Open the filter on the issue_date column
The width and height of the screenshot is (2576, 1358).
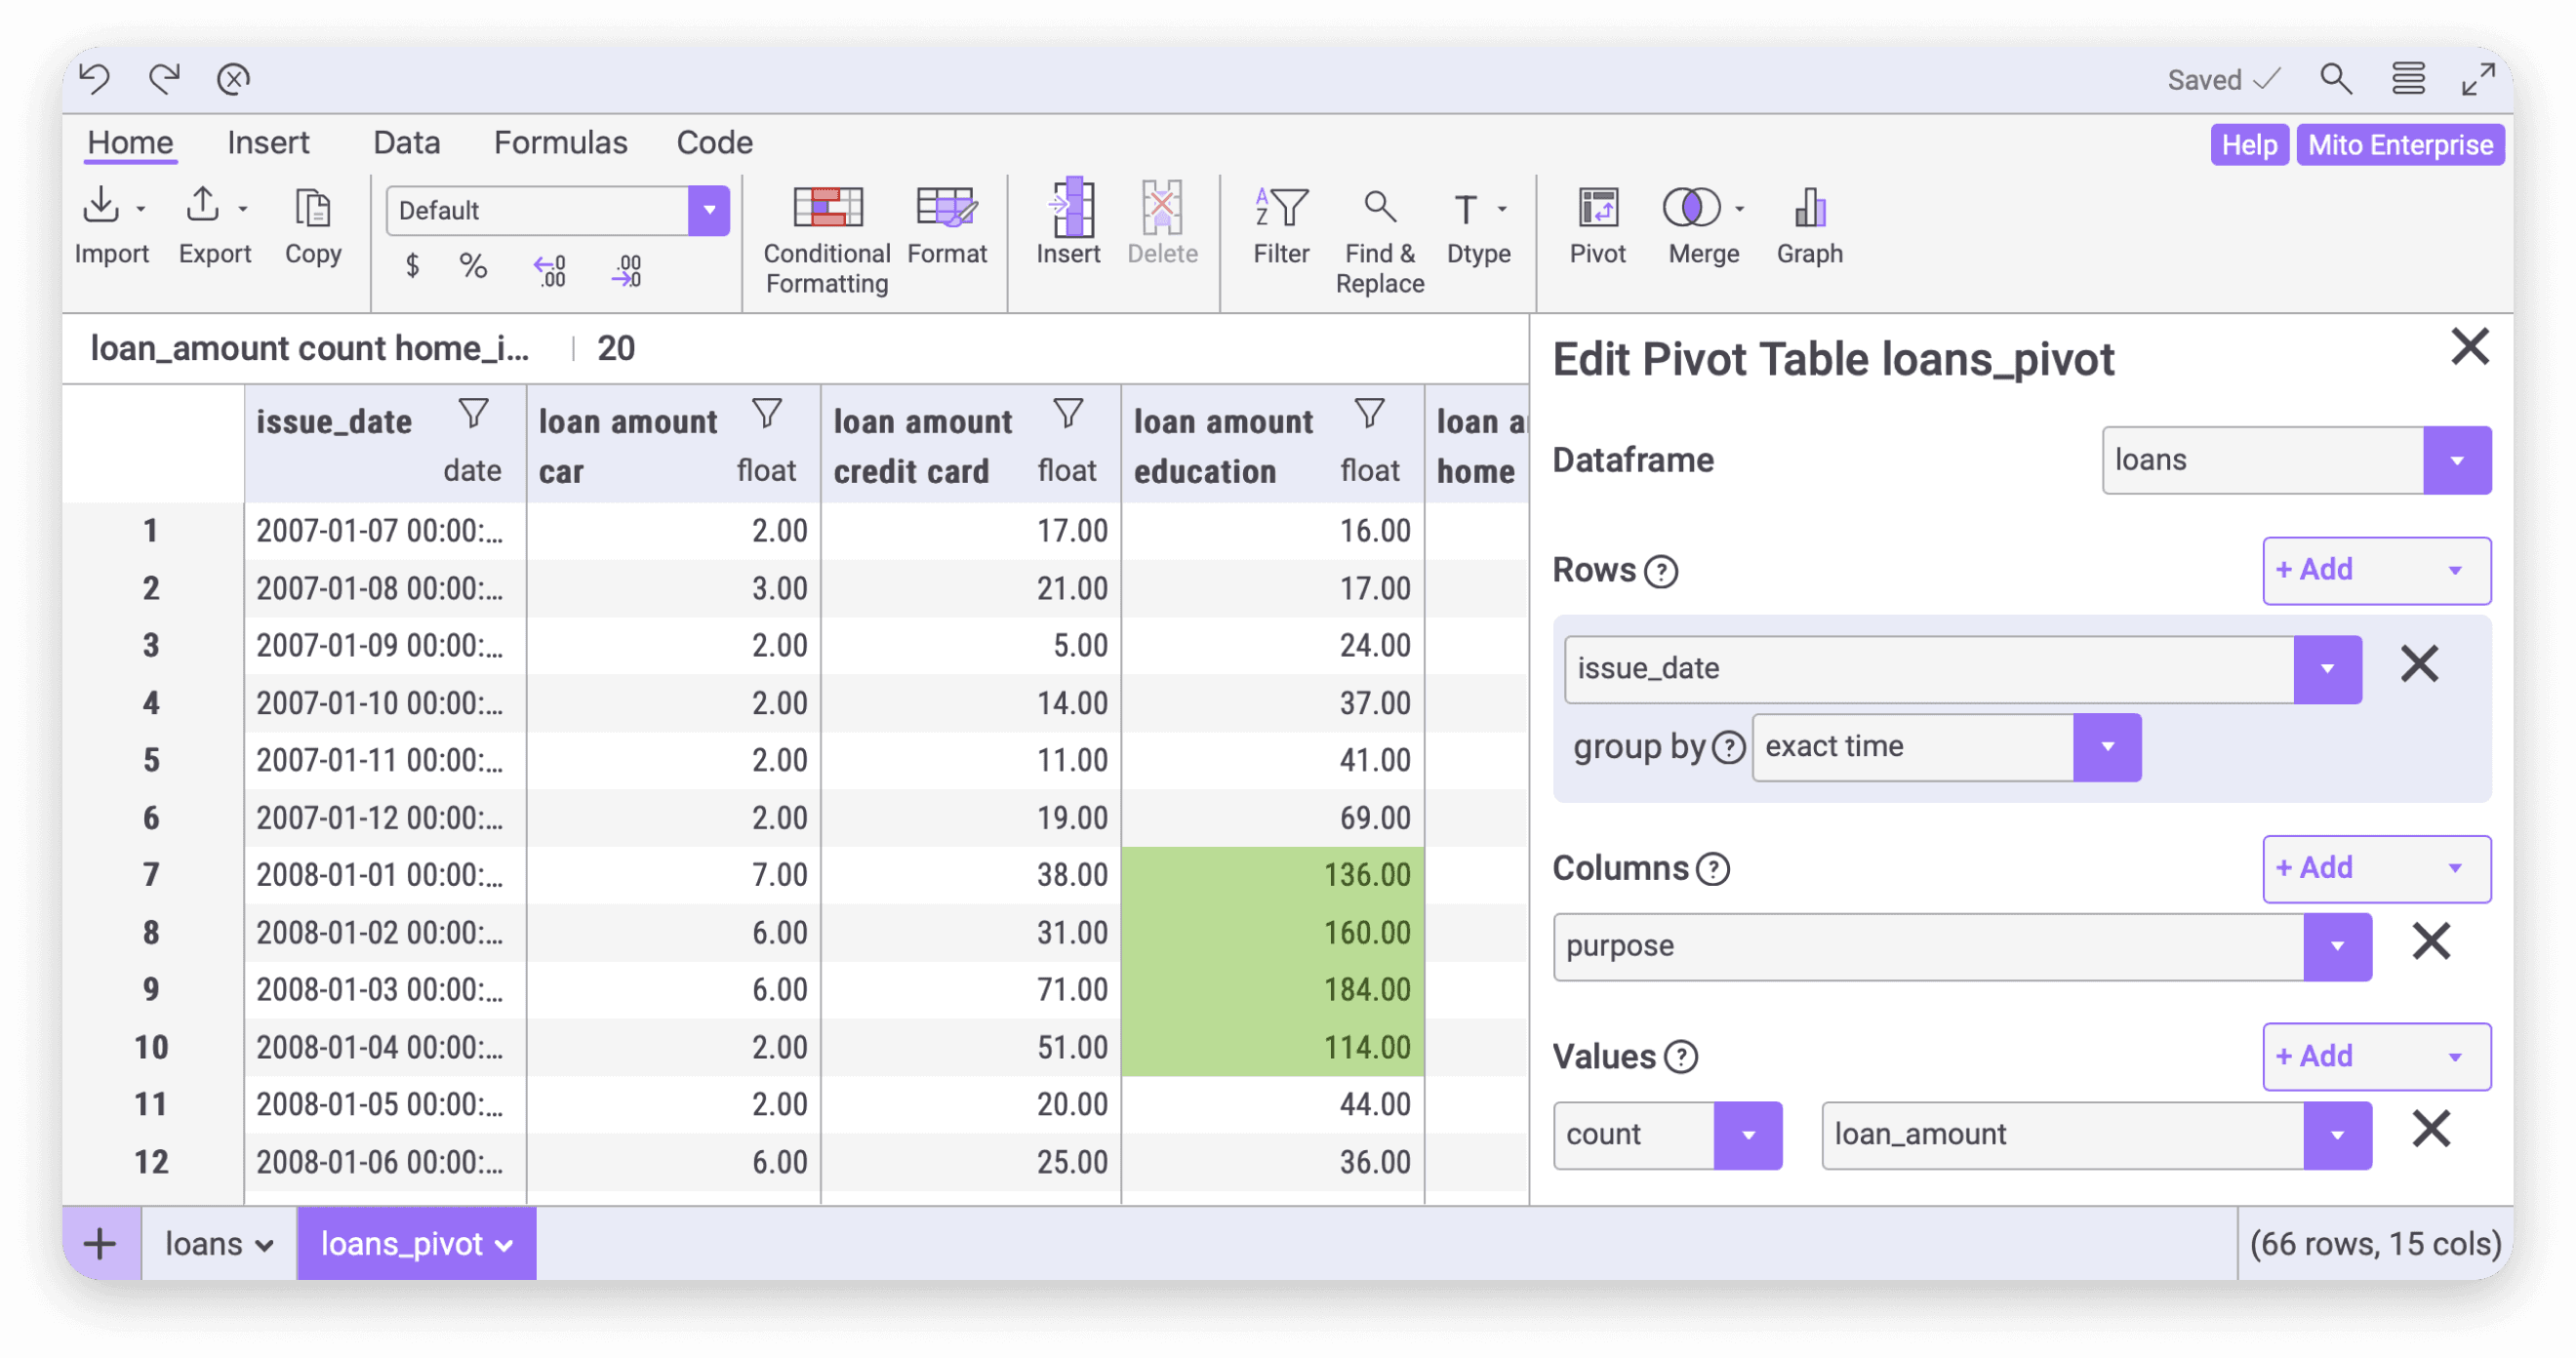[472, 412]
